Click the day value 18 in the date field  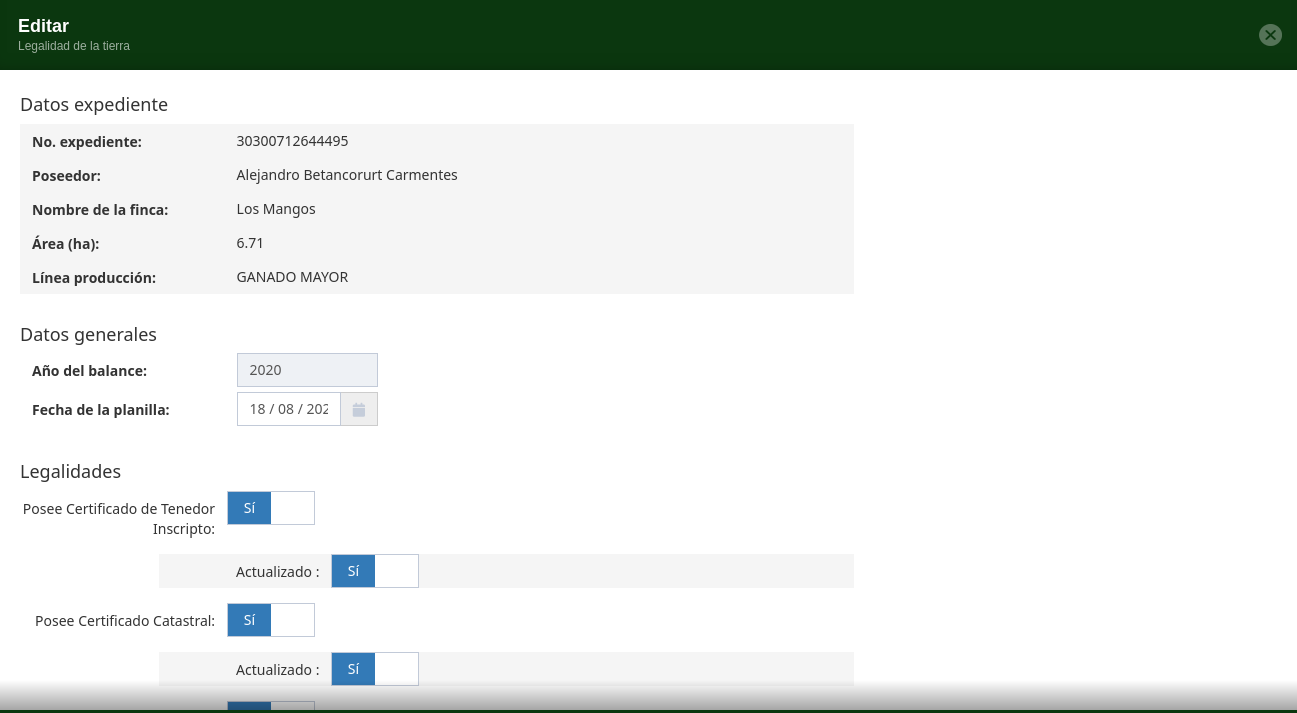pos(258,409)
